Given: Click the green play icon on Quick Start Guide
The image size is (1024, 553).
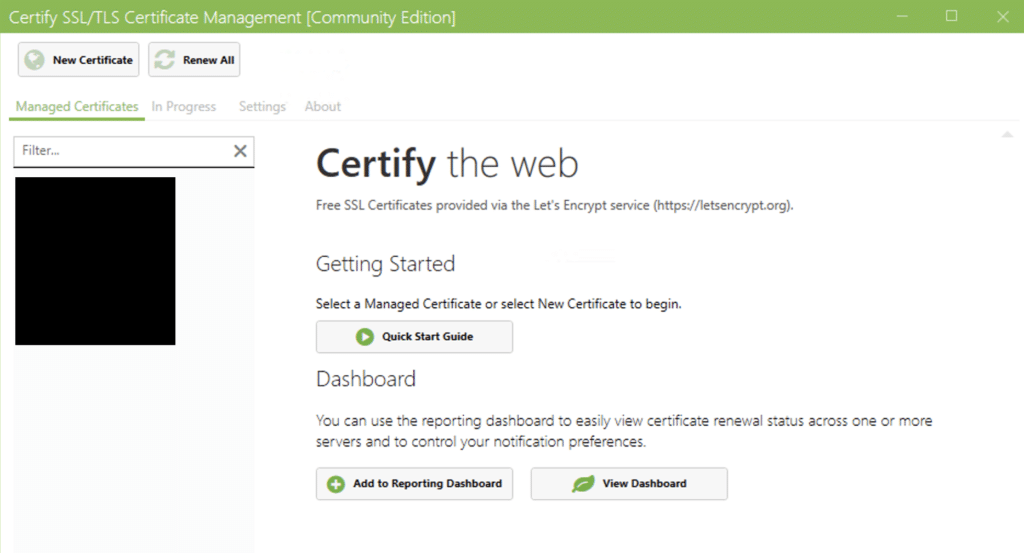Looking at the screenshot, I should pyautogui.click(x=364, y=337).
